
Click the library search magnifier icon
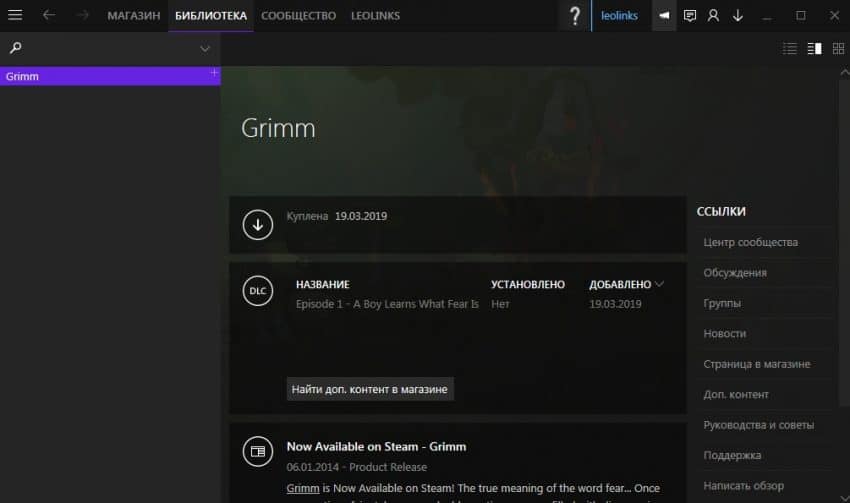(16, 48)
